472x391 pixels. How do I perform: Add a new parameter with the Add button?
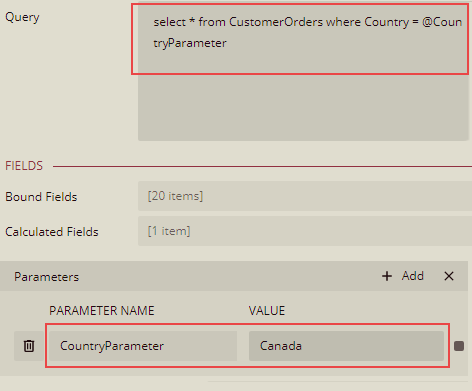tap(402, 276)
